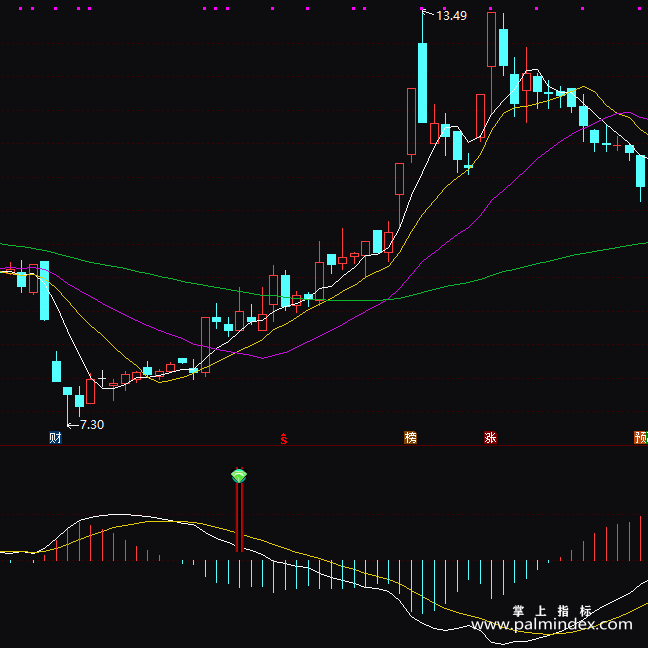Click the cyan candlestick at the 13.49 peak

pos(422,83)
